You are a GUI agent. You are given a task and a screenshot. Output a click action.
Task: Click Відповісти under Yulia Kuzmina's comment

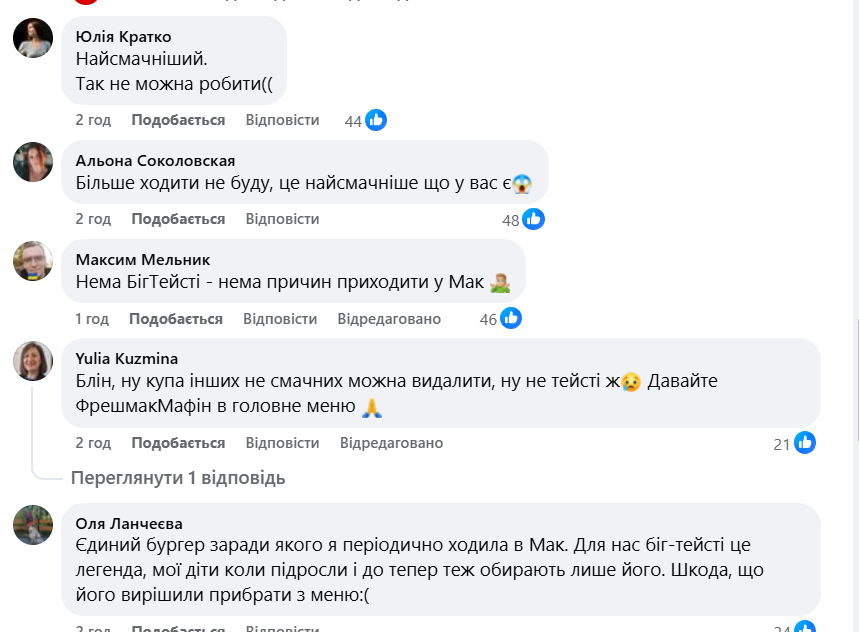(x=282, y=443)
